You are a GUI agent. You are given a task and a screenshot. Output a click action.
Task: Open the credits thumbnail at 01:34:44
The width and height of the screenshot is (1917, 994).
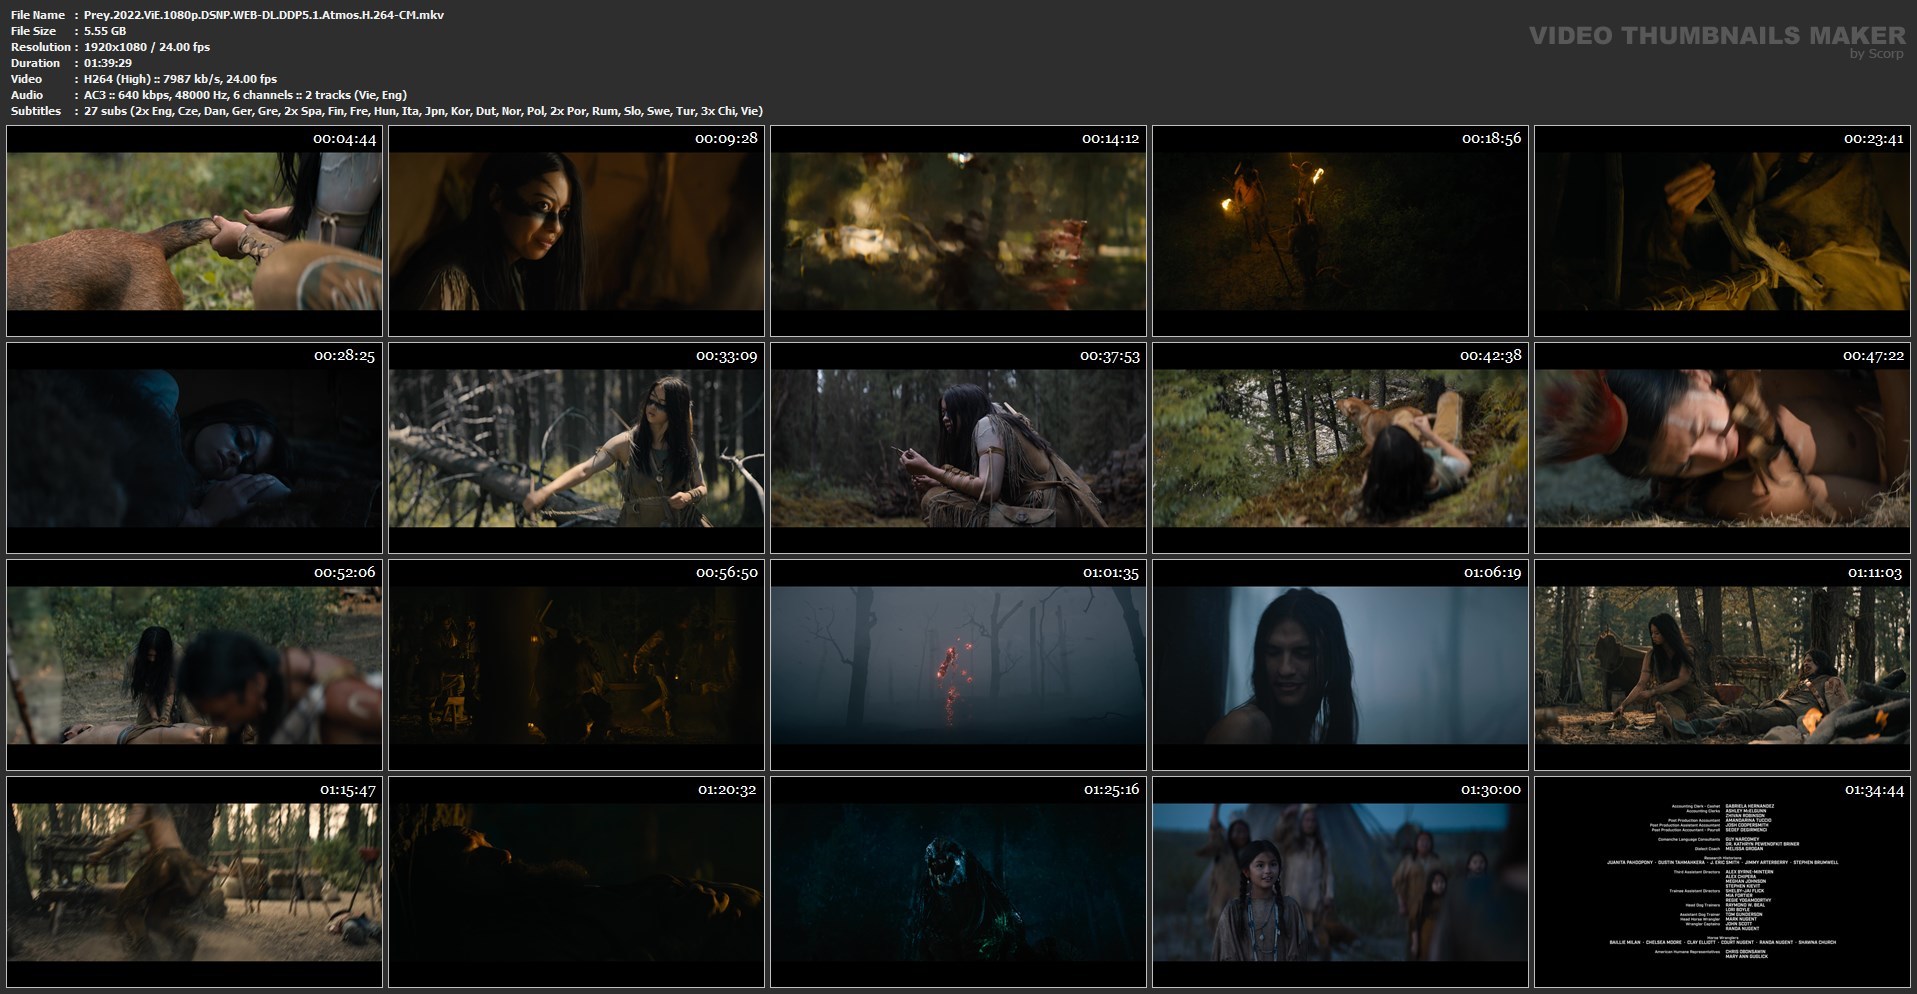coord(1722,882)
